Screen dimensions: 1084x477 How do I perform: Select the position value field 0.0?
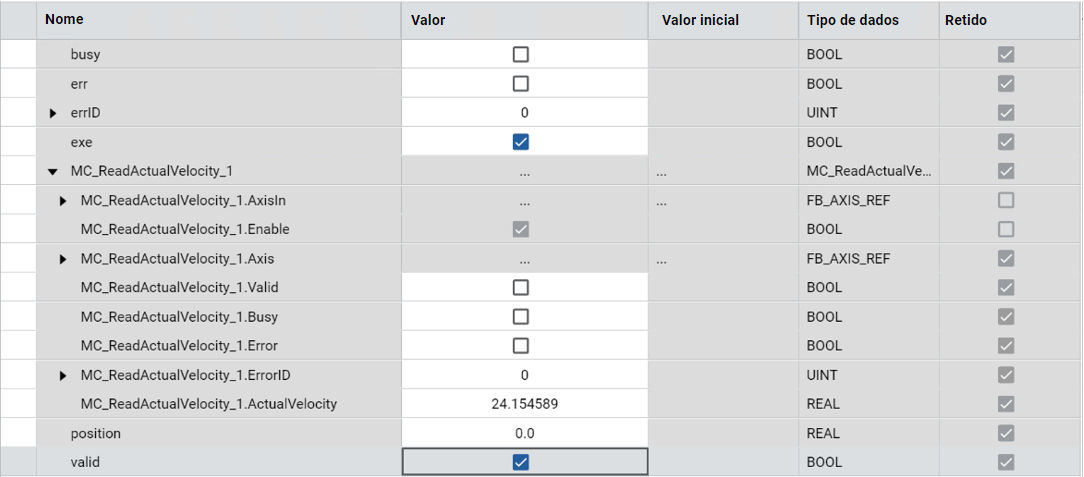pyautogui.click(x=524, y=433)
